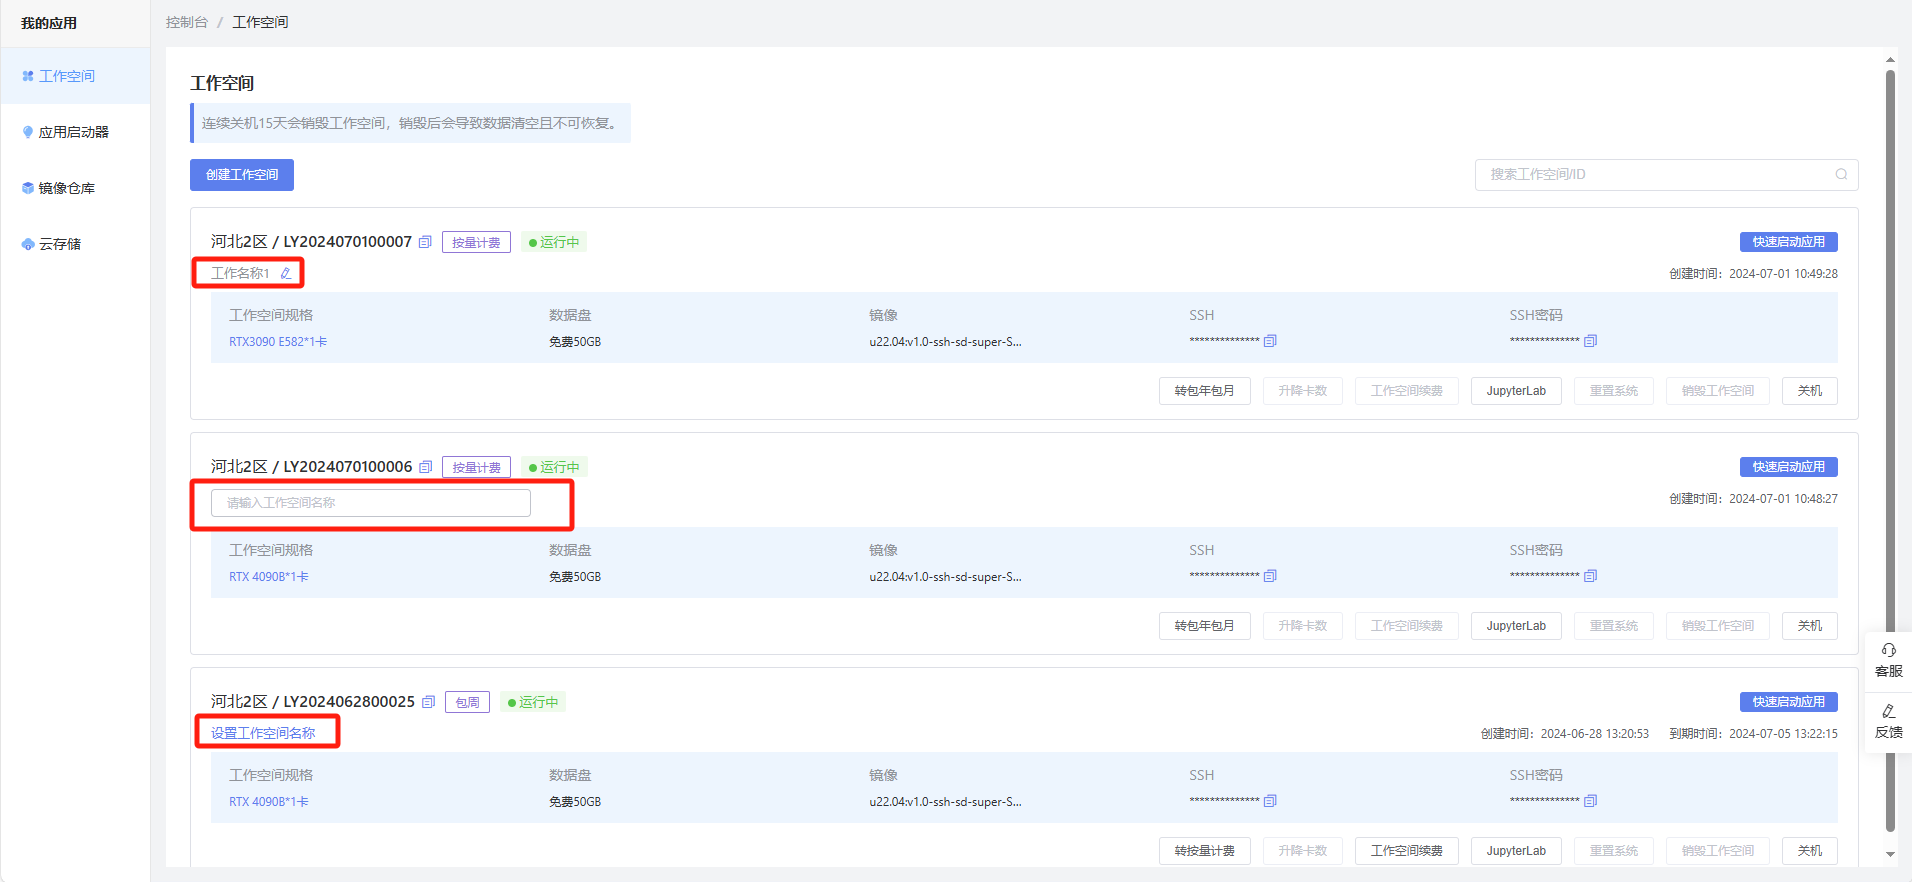Open 云存储 in the sidebar

tap(75, 244)
